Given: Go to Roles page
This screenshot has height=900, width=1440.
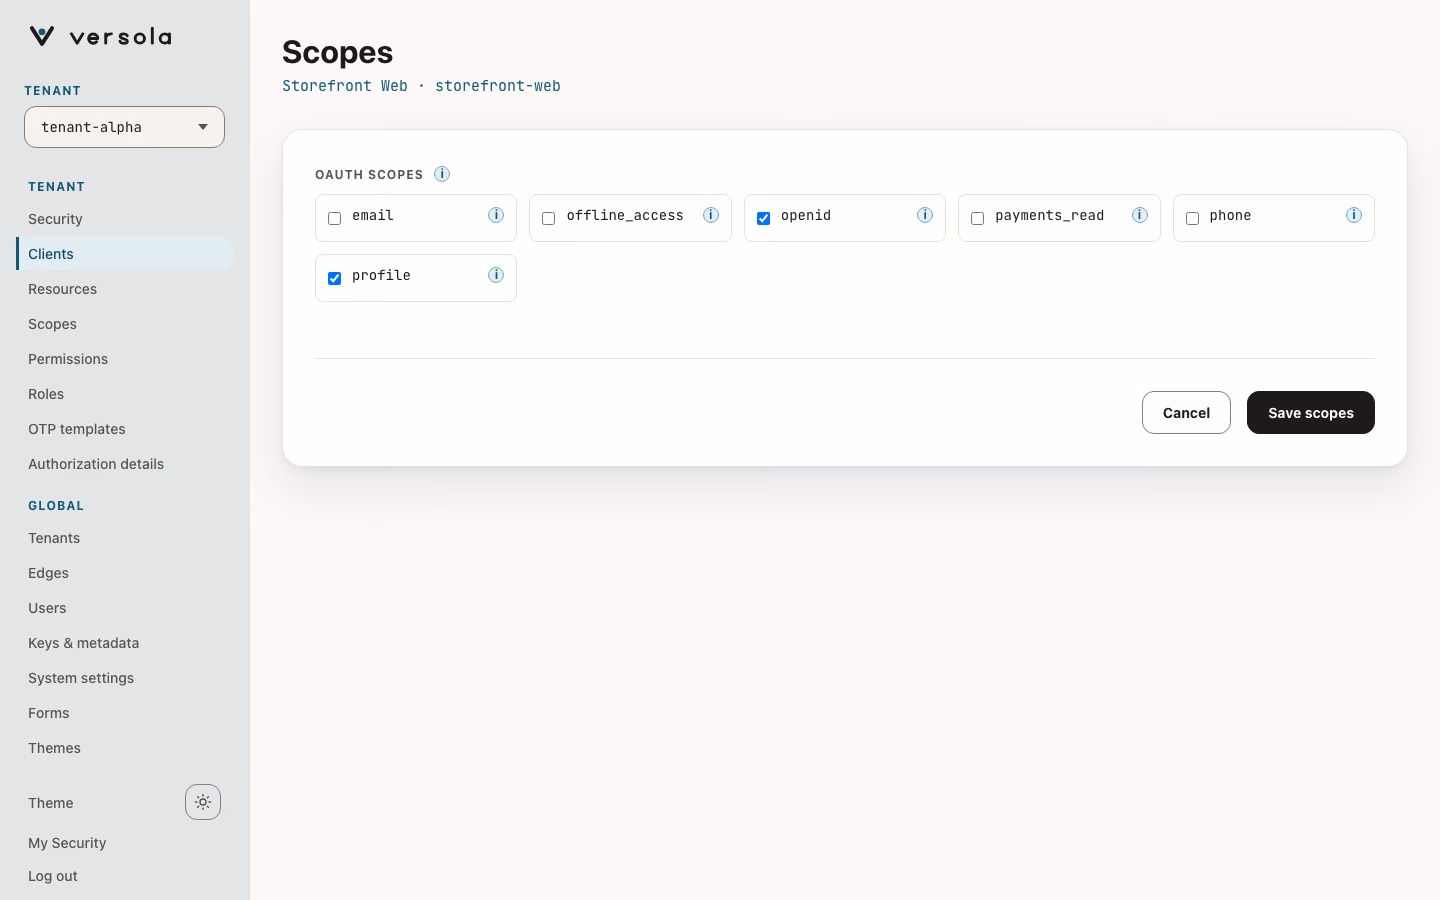Looking at the screenshot, I should click(x=124, y=394).
